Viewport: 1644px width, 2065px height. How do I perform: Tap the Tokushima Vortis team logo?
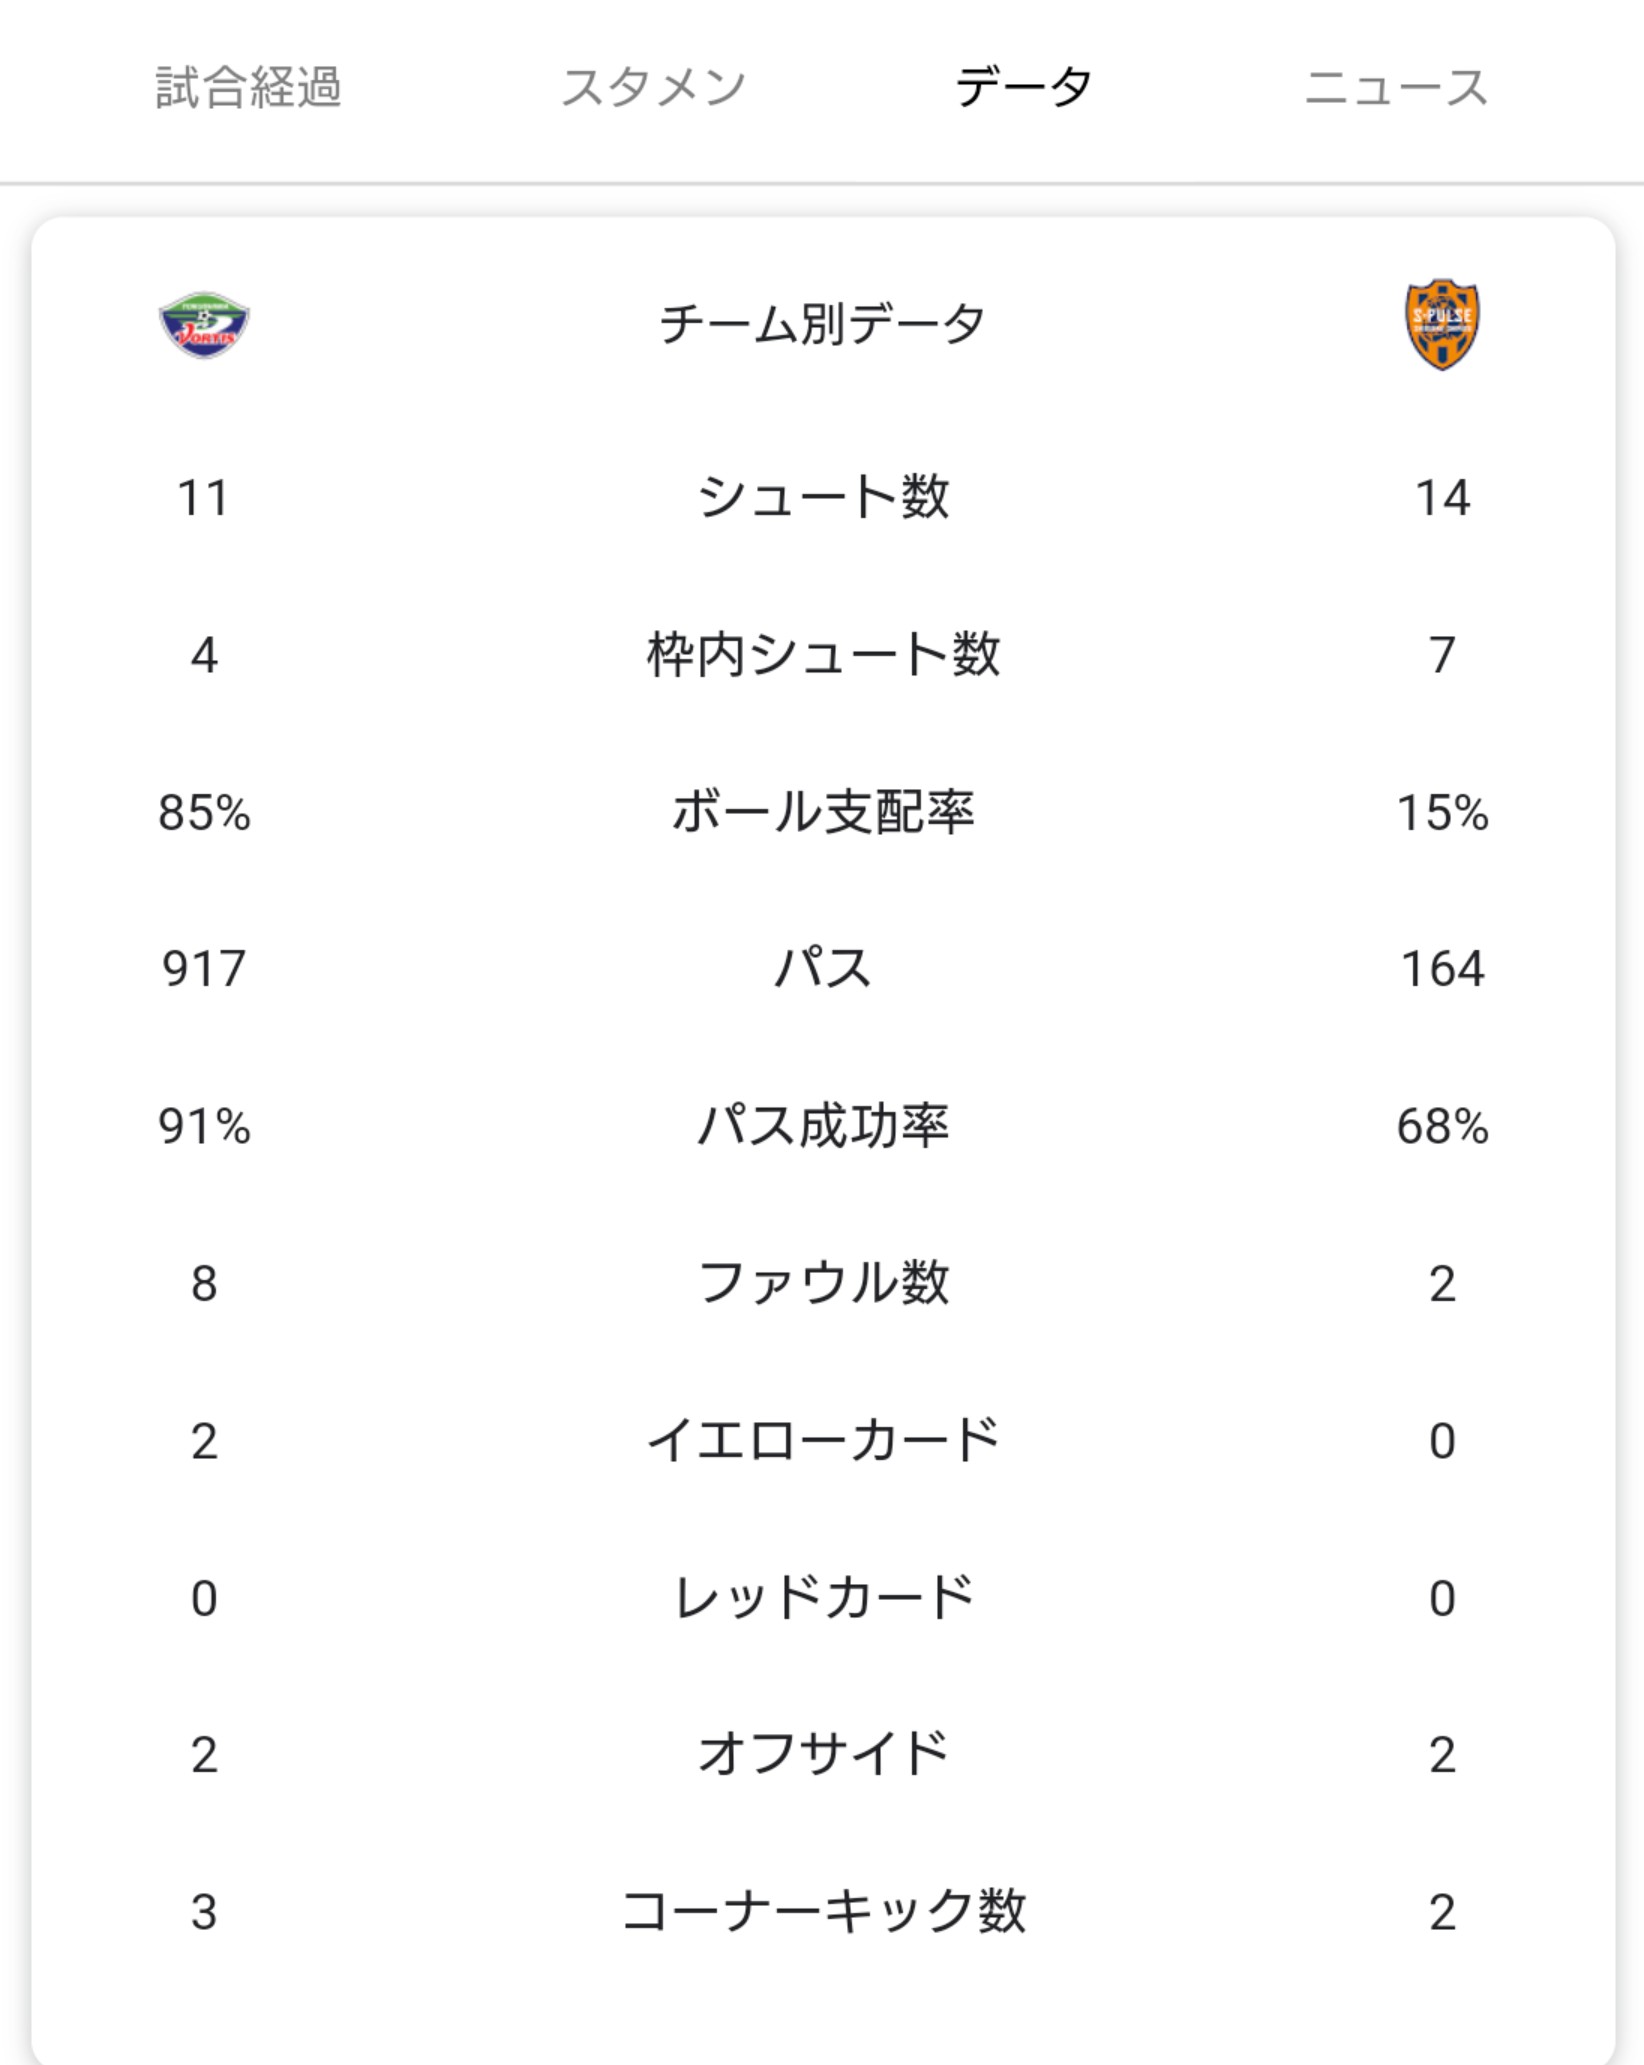[x=204, y=325]
